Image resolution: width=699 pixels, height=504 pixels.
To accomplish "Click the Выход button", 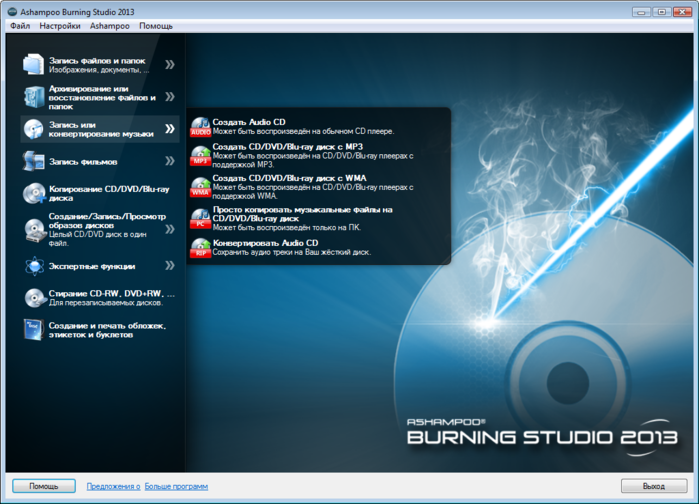I will click(654, 486).
